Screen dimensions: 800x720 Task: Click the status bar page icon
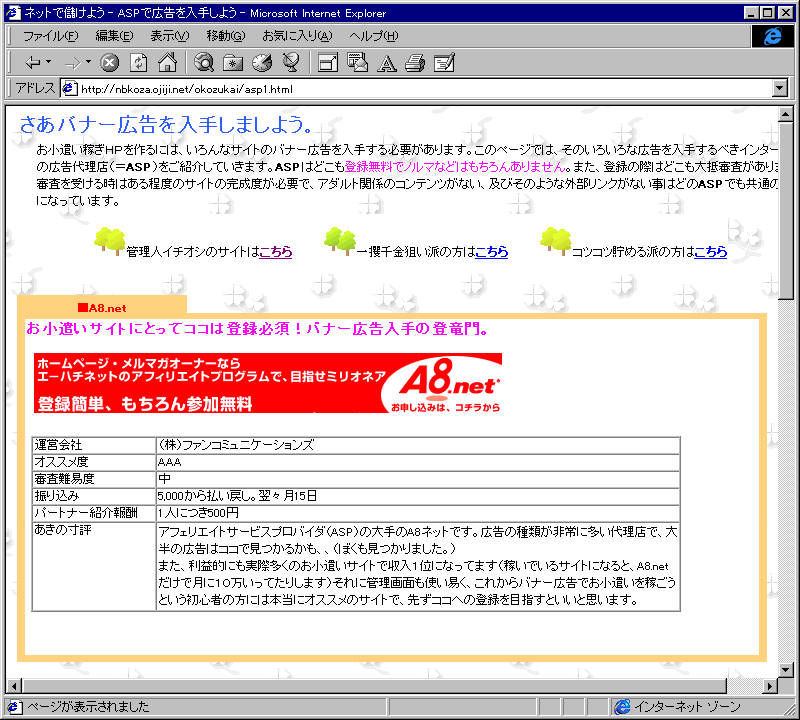tap(14, 707)
